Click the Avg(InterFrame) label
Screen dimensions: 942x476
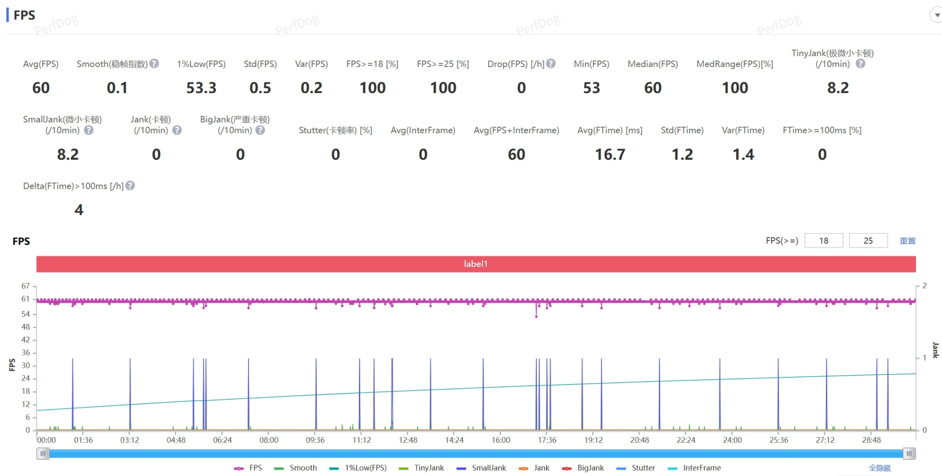coord(423,130)
